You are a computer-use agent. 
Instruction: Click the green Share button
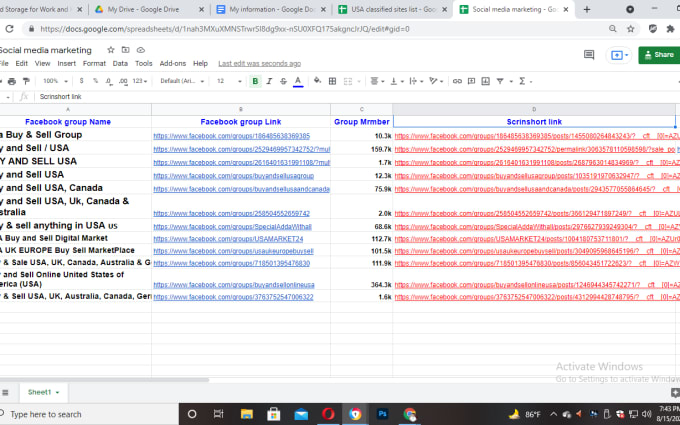click(x=659, y=55)
